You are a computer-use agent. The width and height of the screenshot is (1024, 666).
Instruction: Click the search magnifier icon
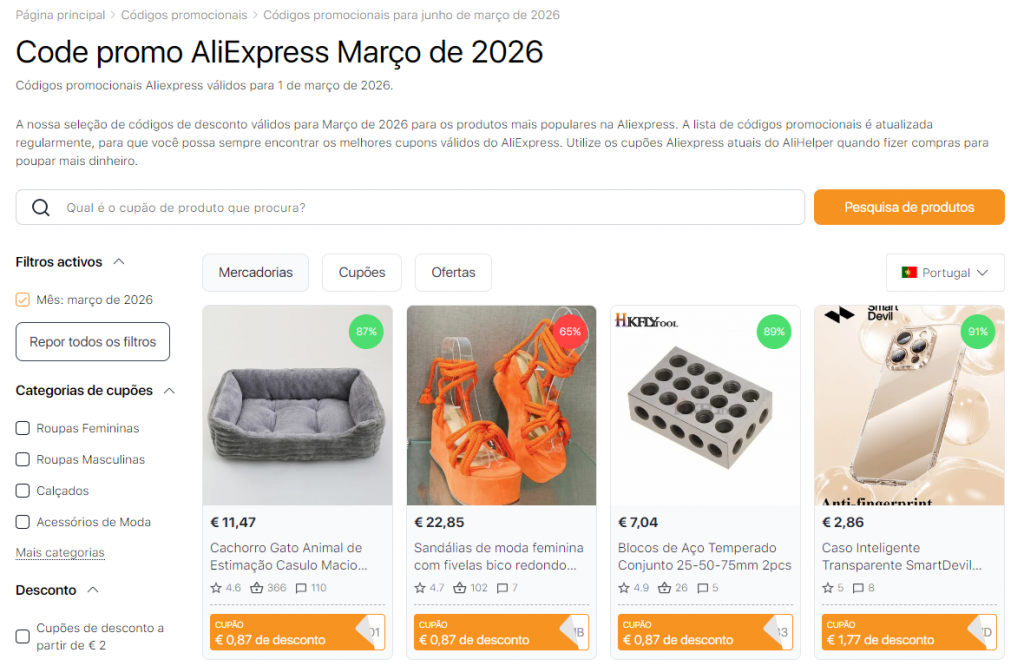(40, 207)
